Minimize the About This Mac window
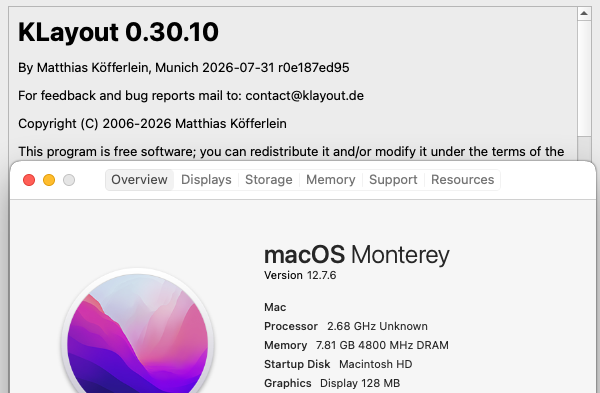This screenshot has height=393, width=600. (49, 180)
